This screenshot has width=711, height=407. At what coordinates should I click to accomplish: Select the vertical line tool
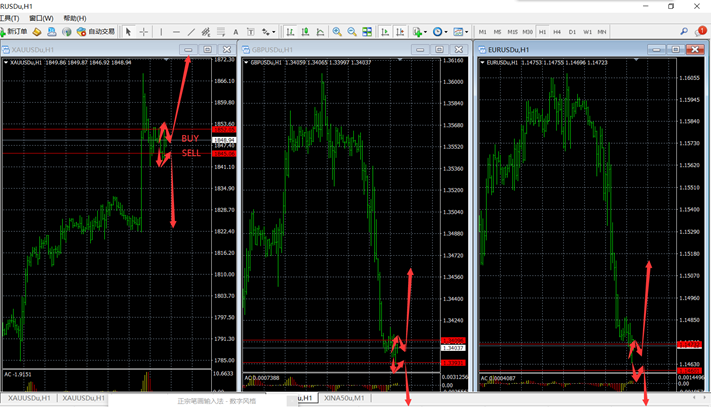[x=162, y=32]
